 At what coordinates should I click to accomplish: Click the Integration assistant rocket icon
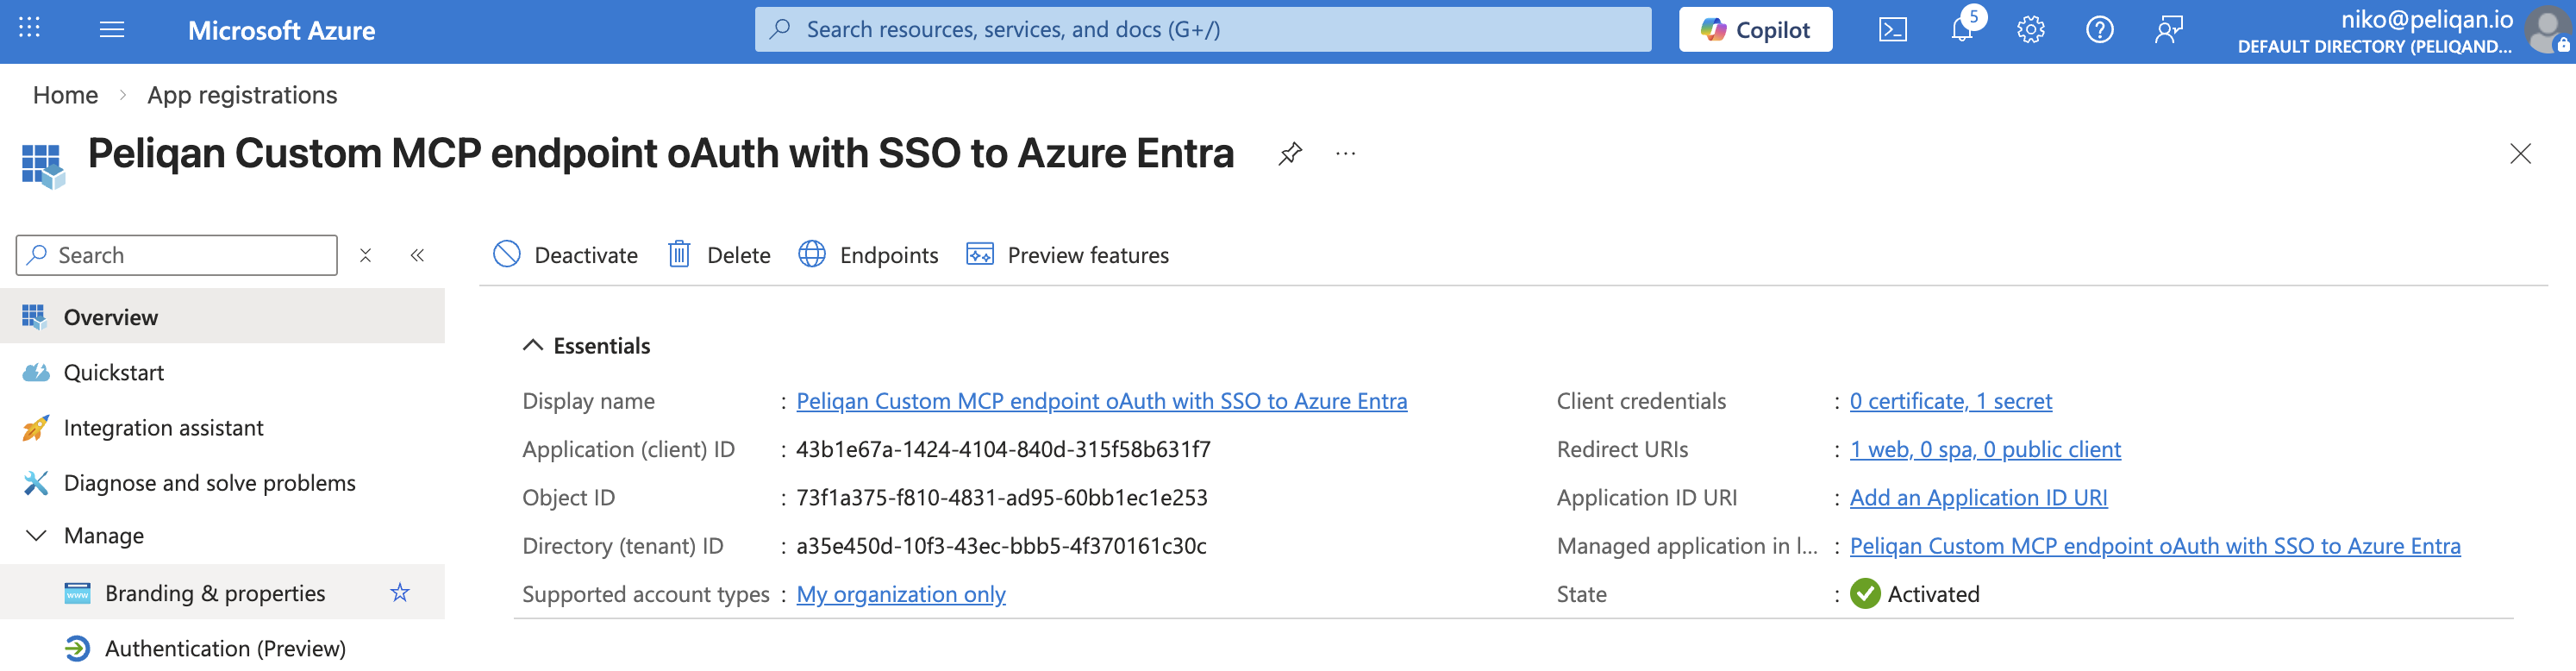tap(36, 428)
